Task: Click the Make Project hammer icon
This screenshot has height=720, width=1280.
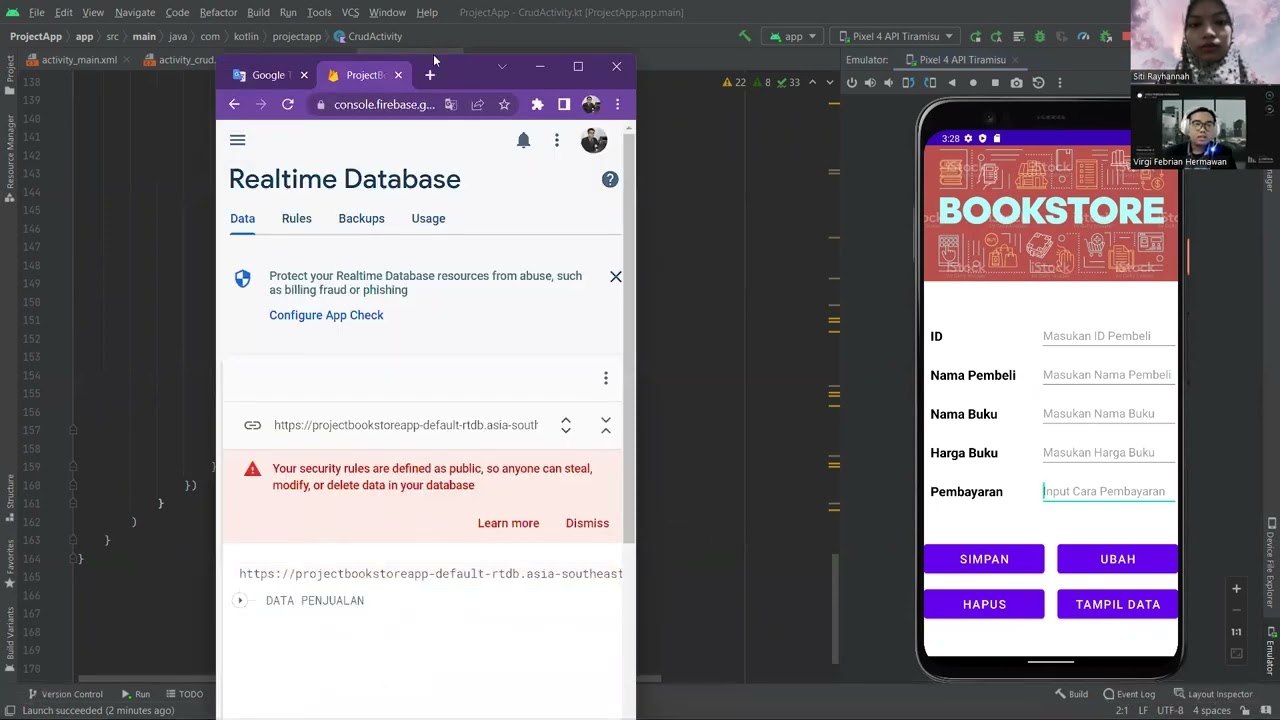Action: click(x=744, y=36)
